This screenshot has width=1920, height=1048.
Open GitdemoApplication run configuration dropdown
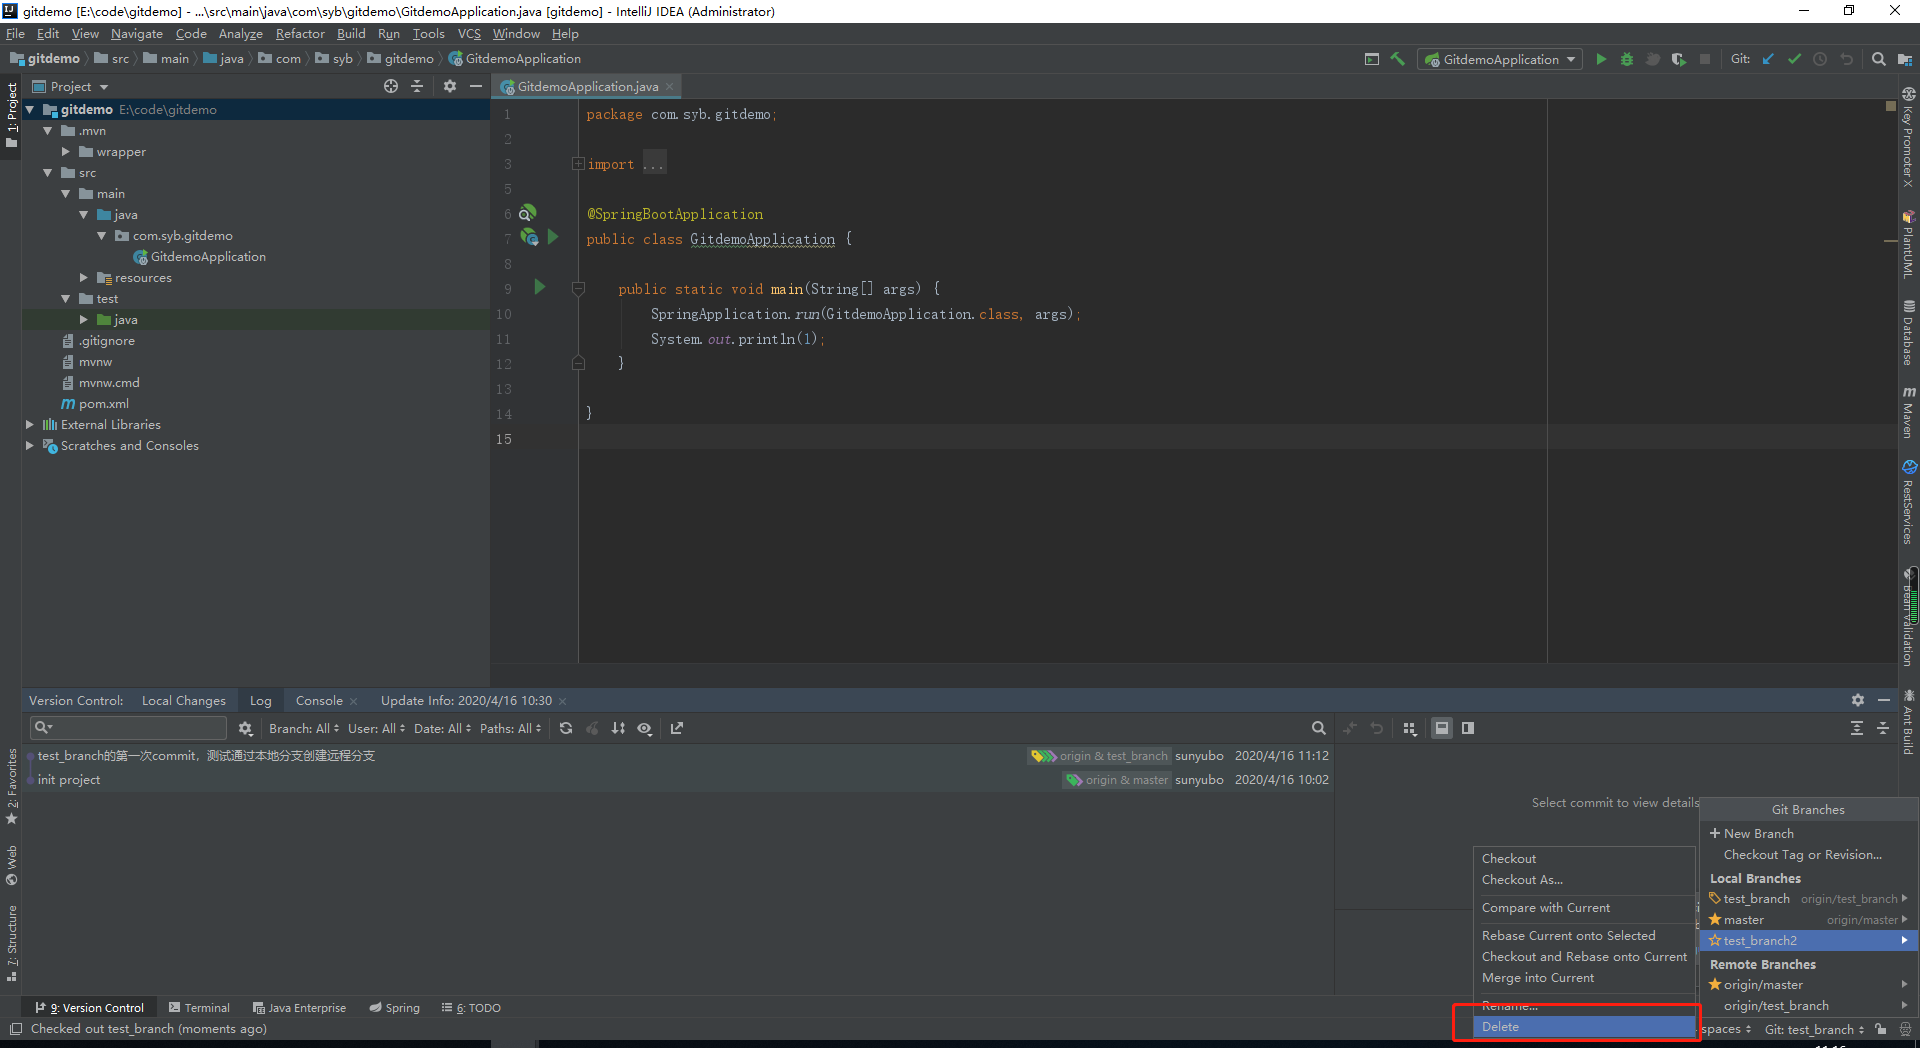[1500, 59]
